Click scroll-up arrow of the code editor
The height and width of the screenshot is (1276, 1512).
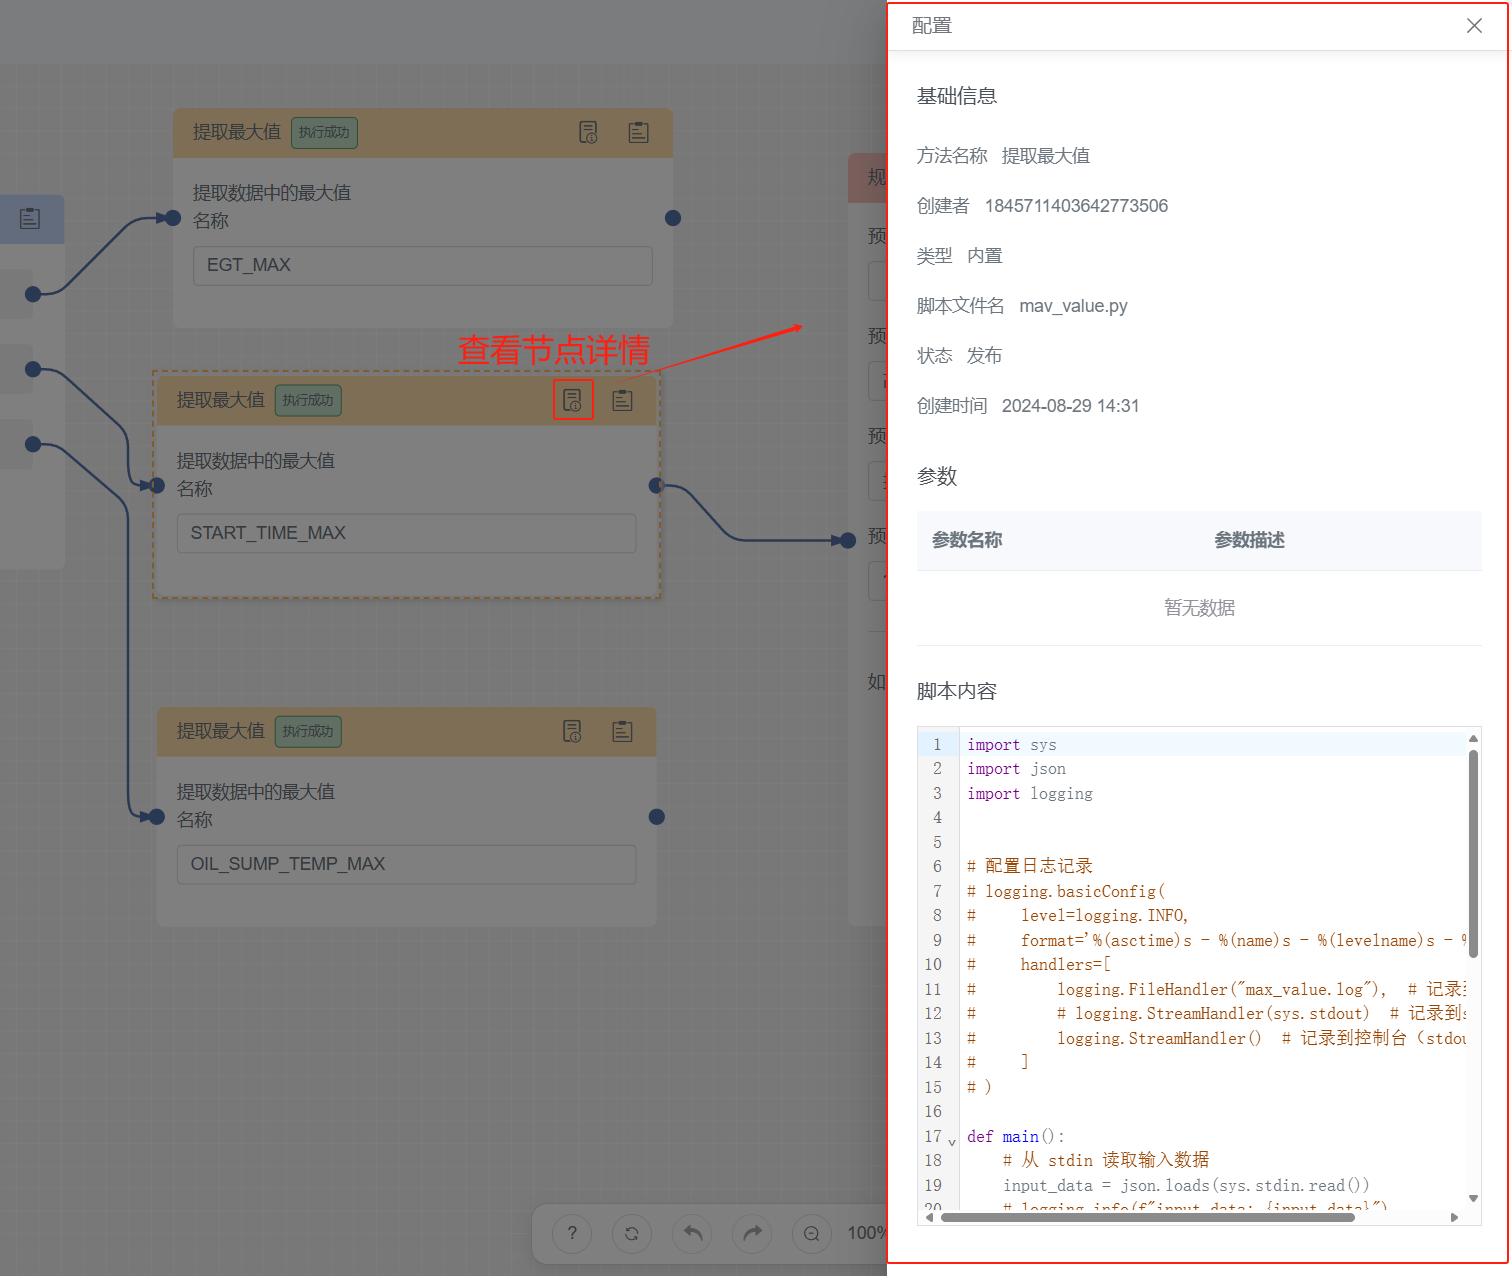click(1473, 739)
